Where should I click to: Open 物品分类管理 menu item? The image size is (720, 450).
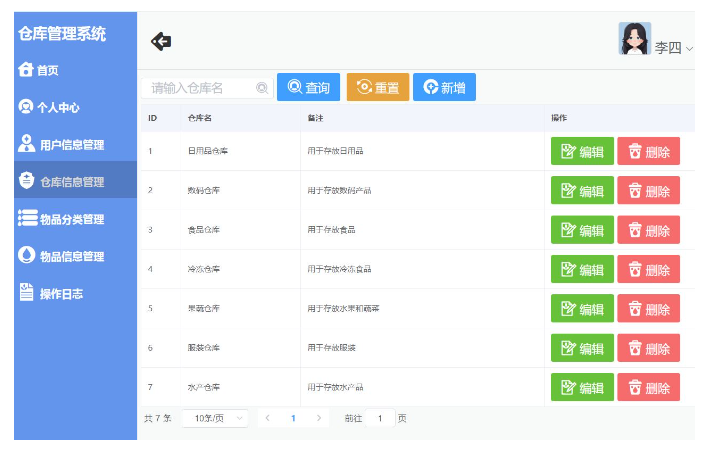(x=75, y=219)
